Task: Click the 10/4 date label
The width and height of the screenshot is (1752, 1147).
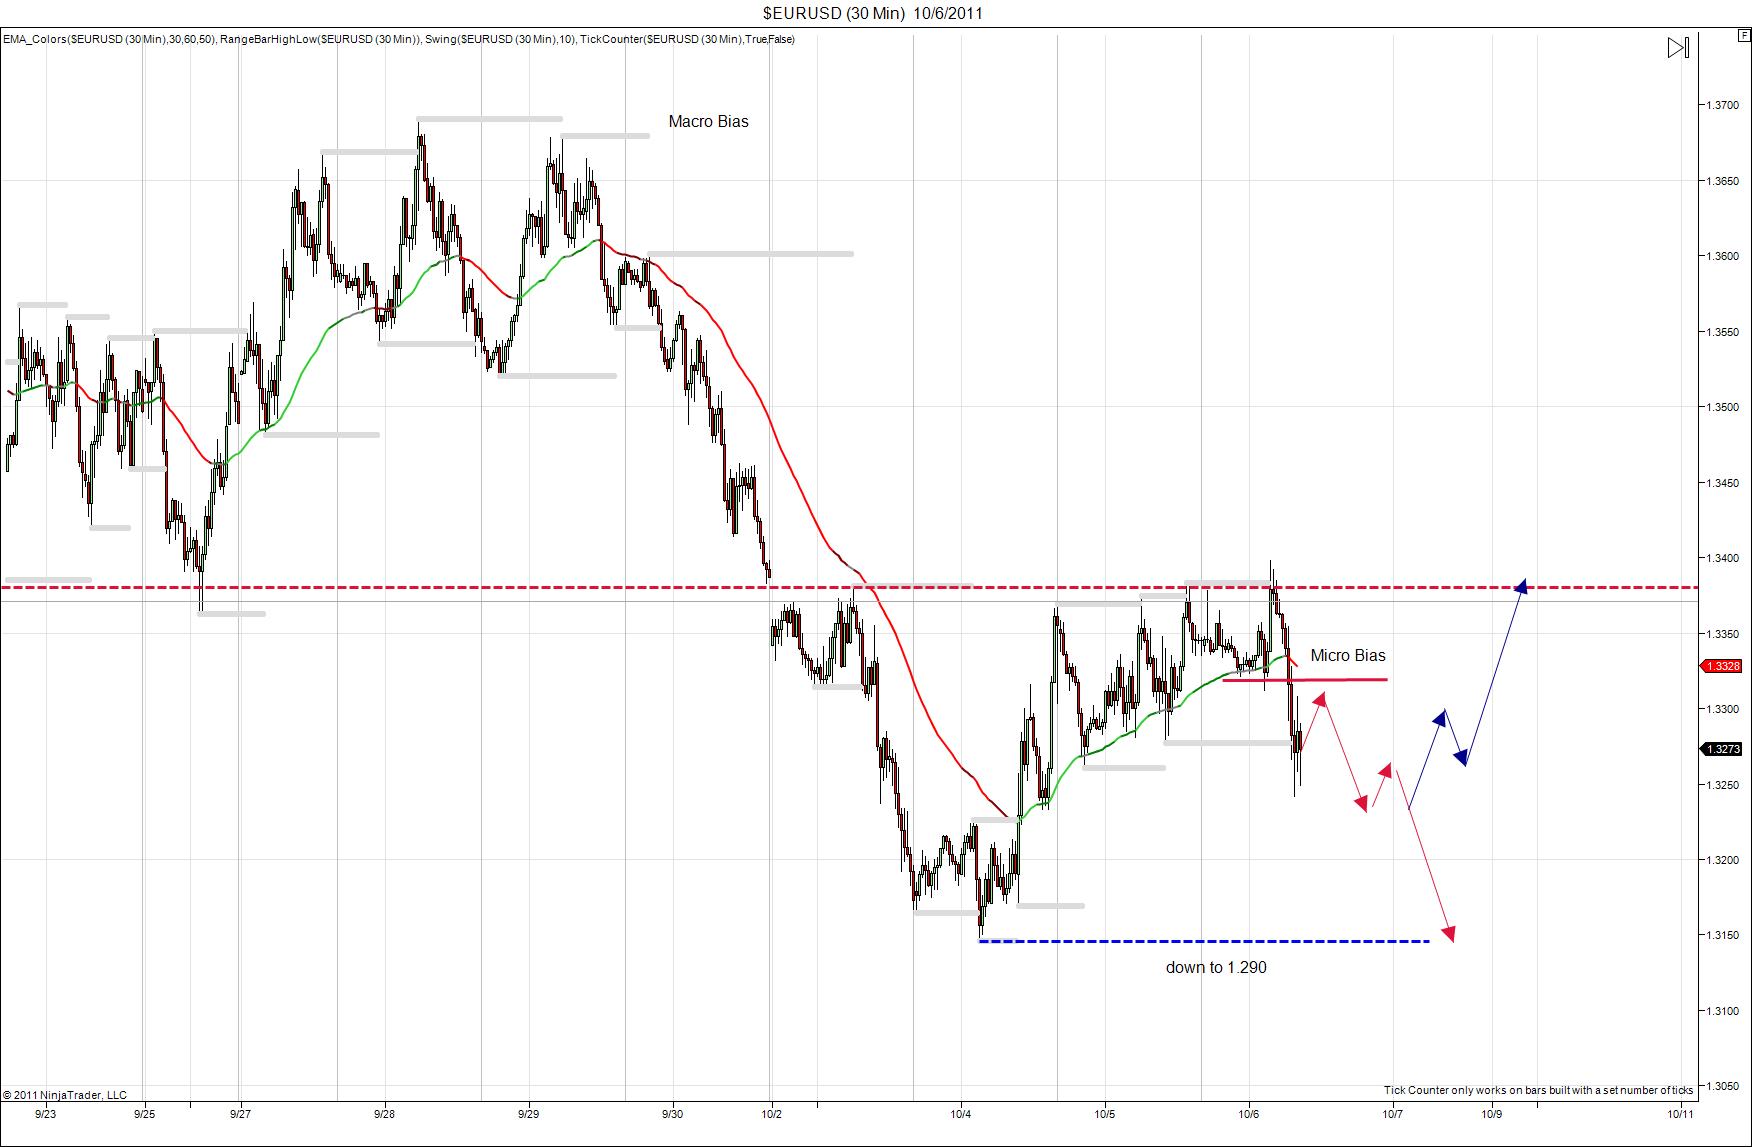Action: pyautogui.click(x=961, y=1113)
